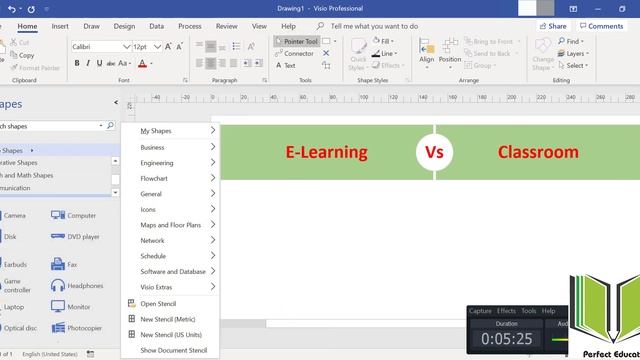Toggle Bold formatting
640x360 pixels.
pos(77,63)
